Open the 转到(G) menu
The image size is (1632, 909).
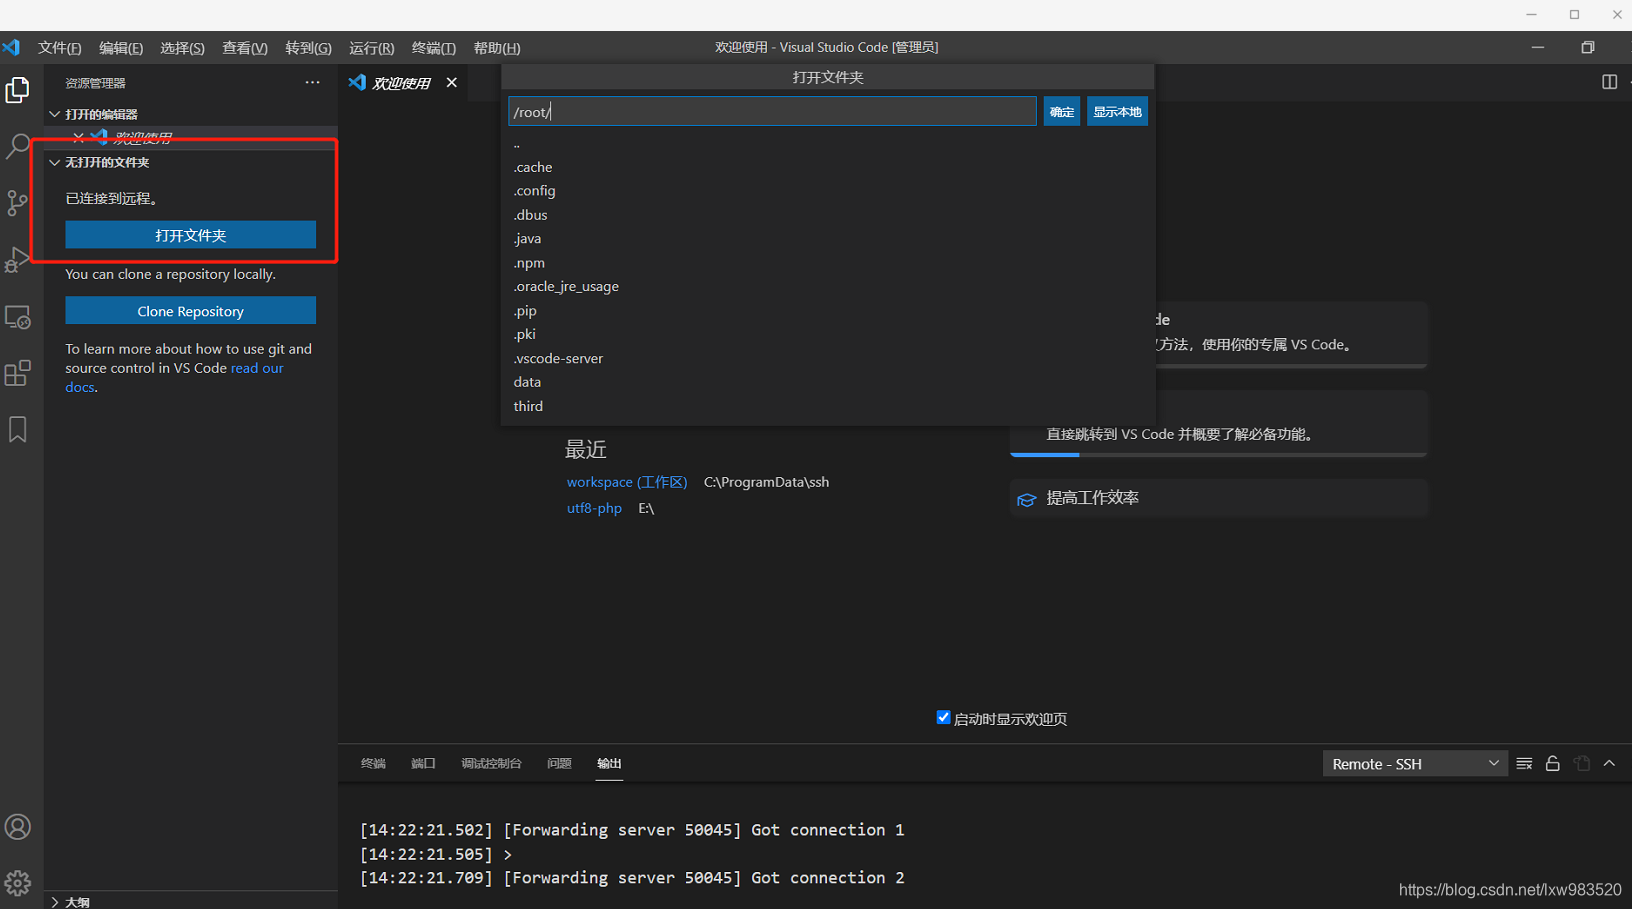tap(308, 48)
